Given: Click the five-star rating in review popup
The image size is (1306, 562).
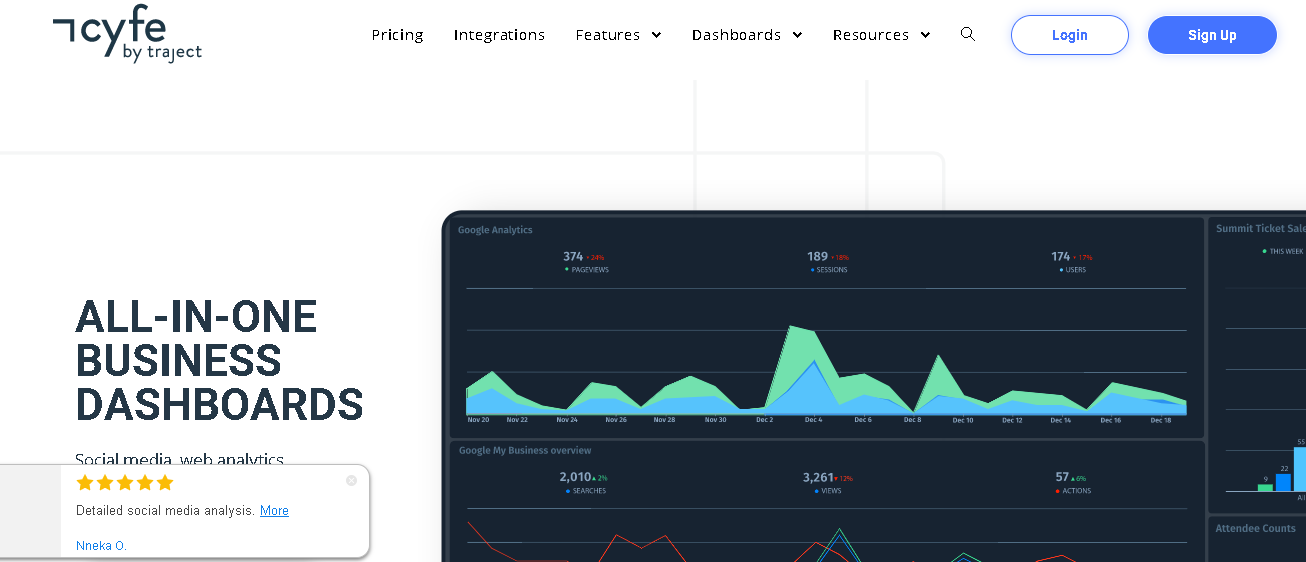Looking at the screenshot, I should pos(125,483).
